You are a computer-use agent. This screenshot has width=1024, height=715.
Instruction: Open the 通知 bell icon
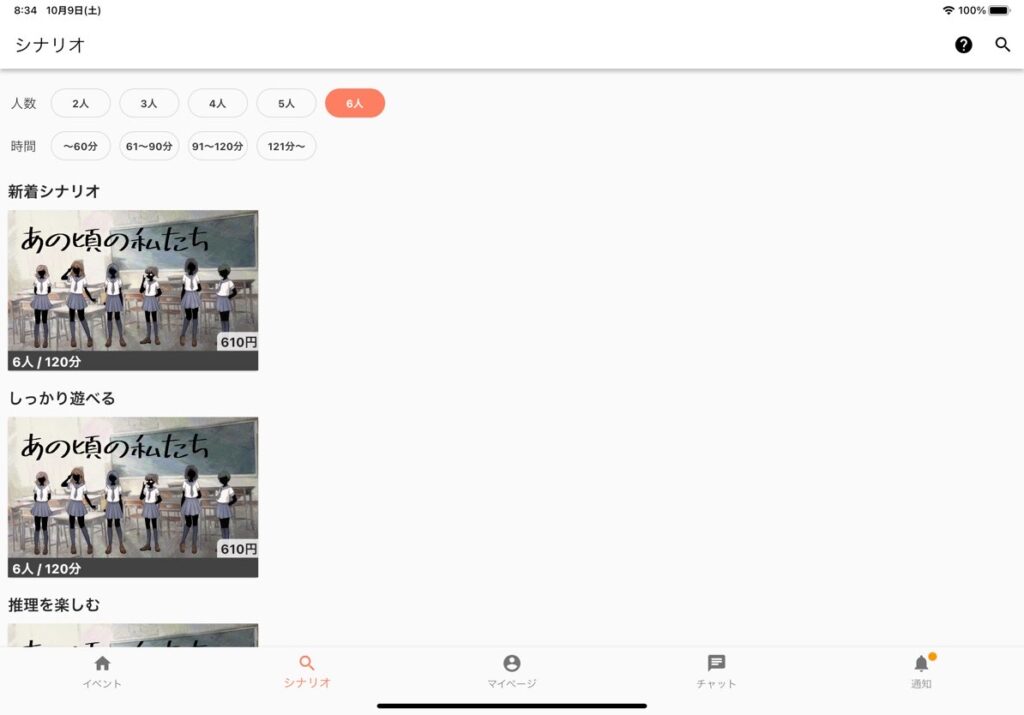click(x=921, y=664)
